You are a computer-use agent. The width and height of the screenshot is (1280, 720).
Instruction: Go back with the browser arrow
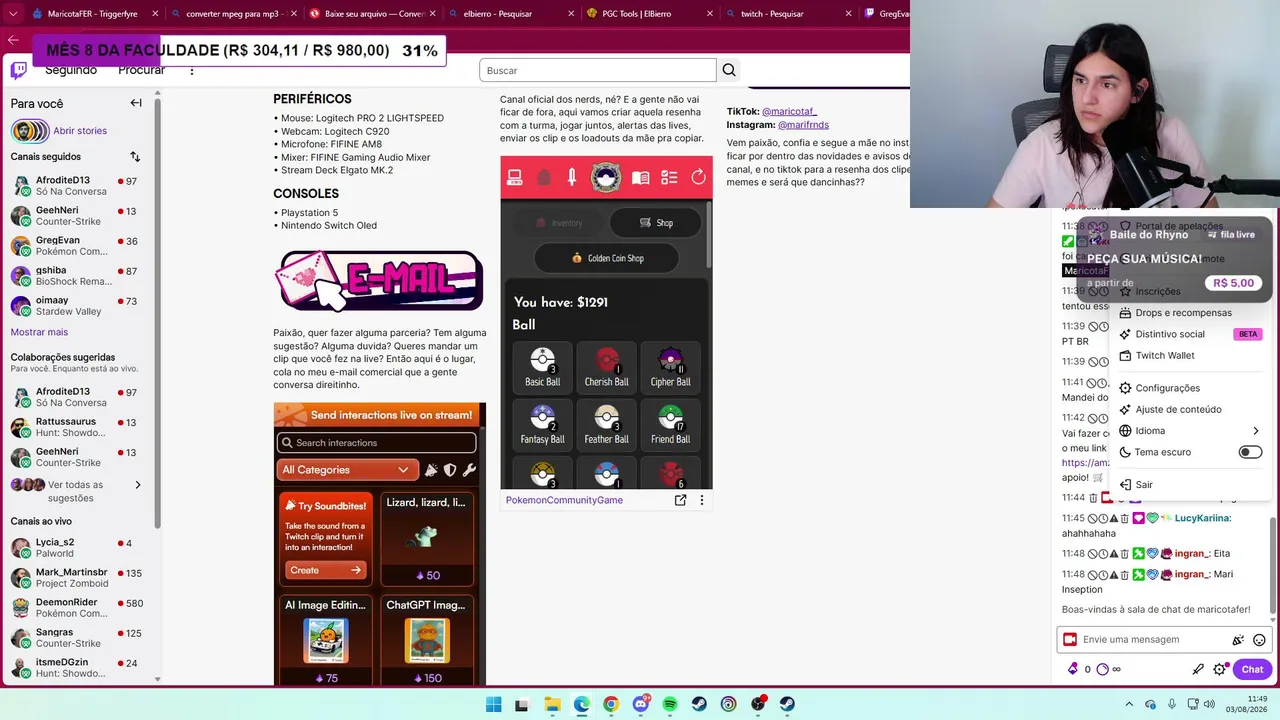click(13, 40)
